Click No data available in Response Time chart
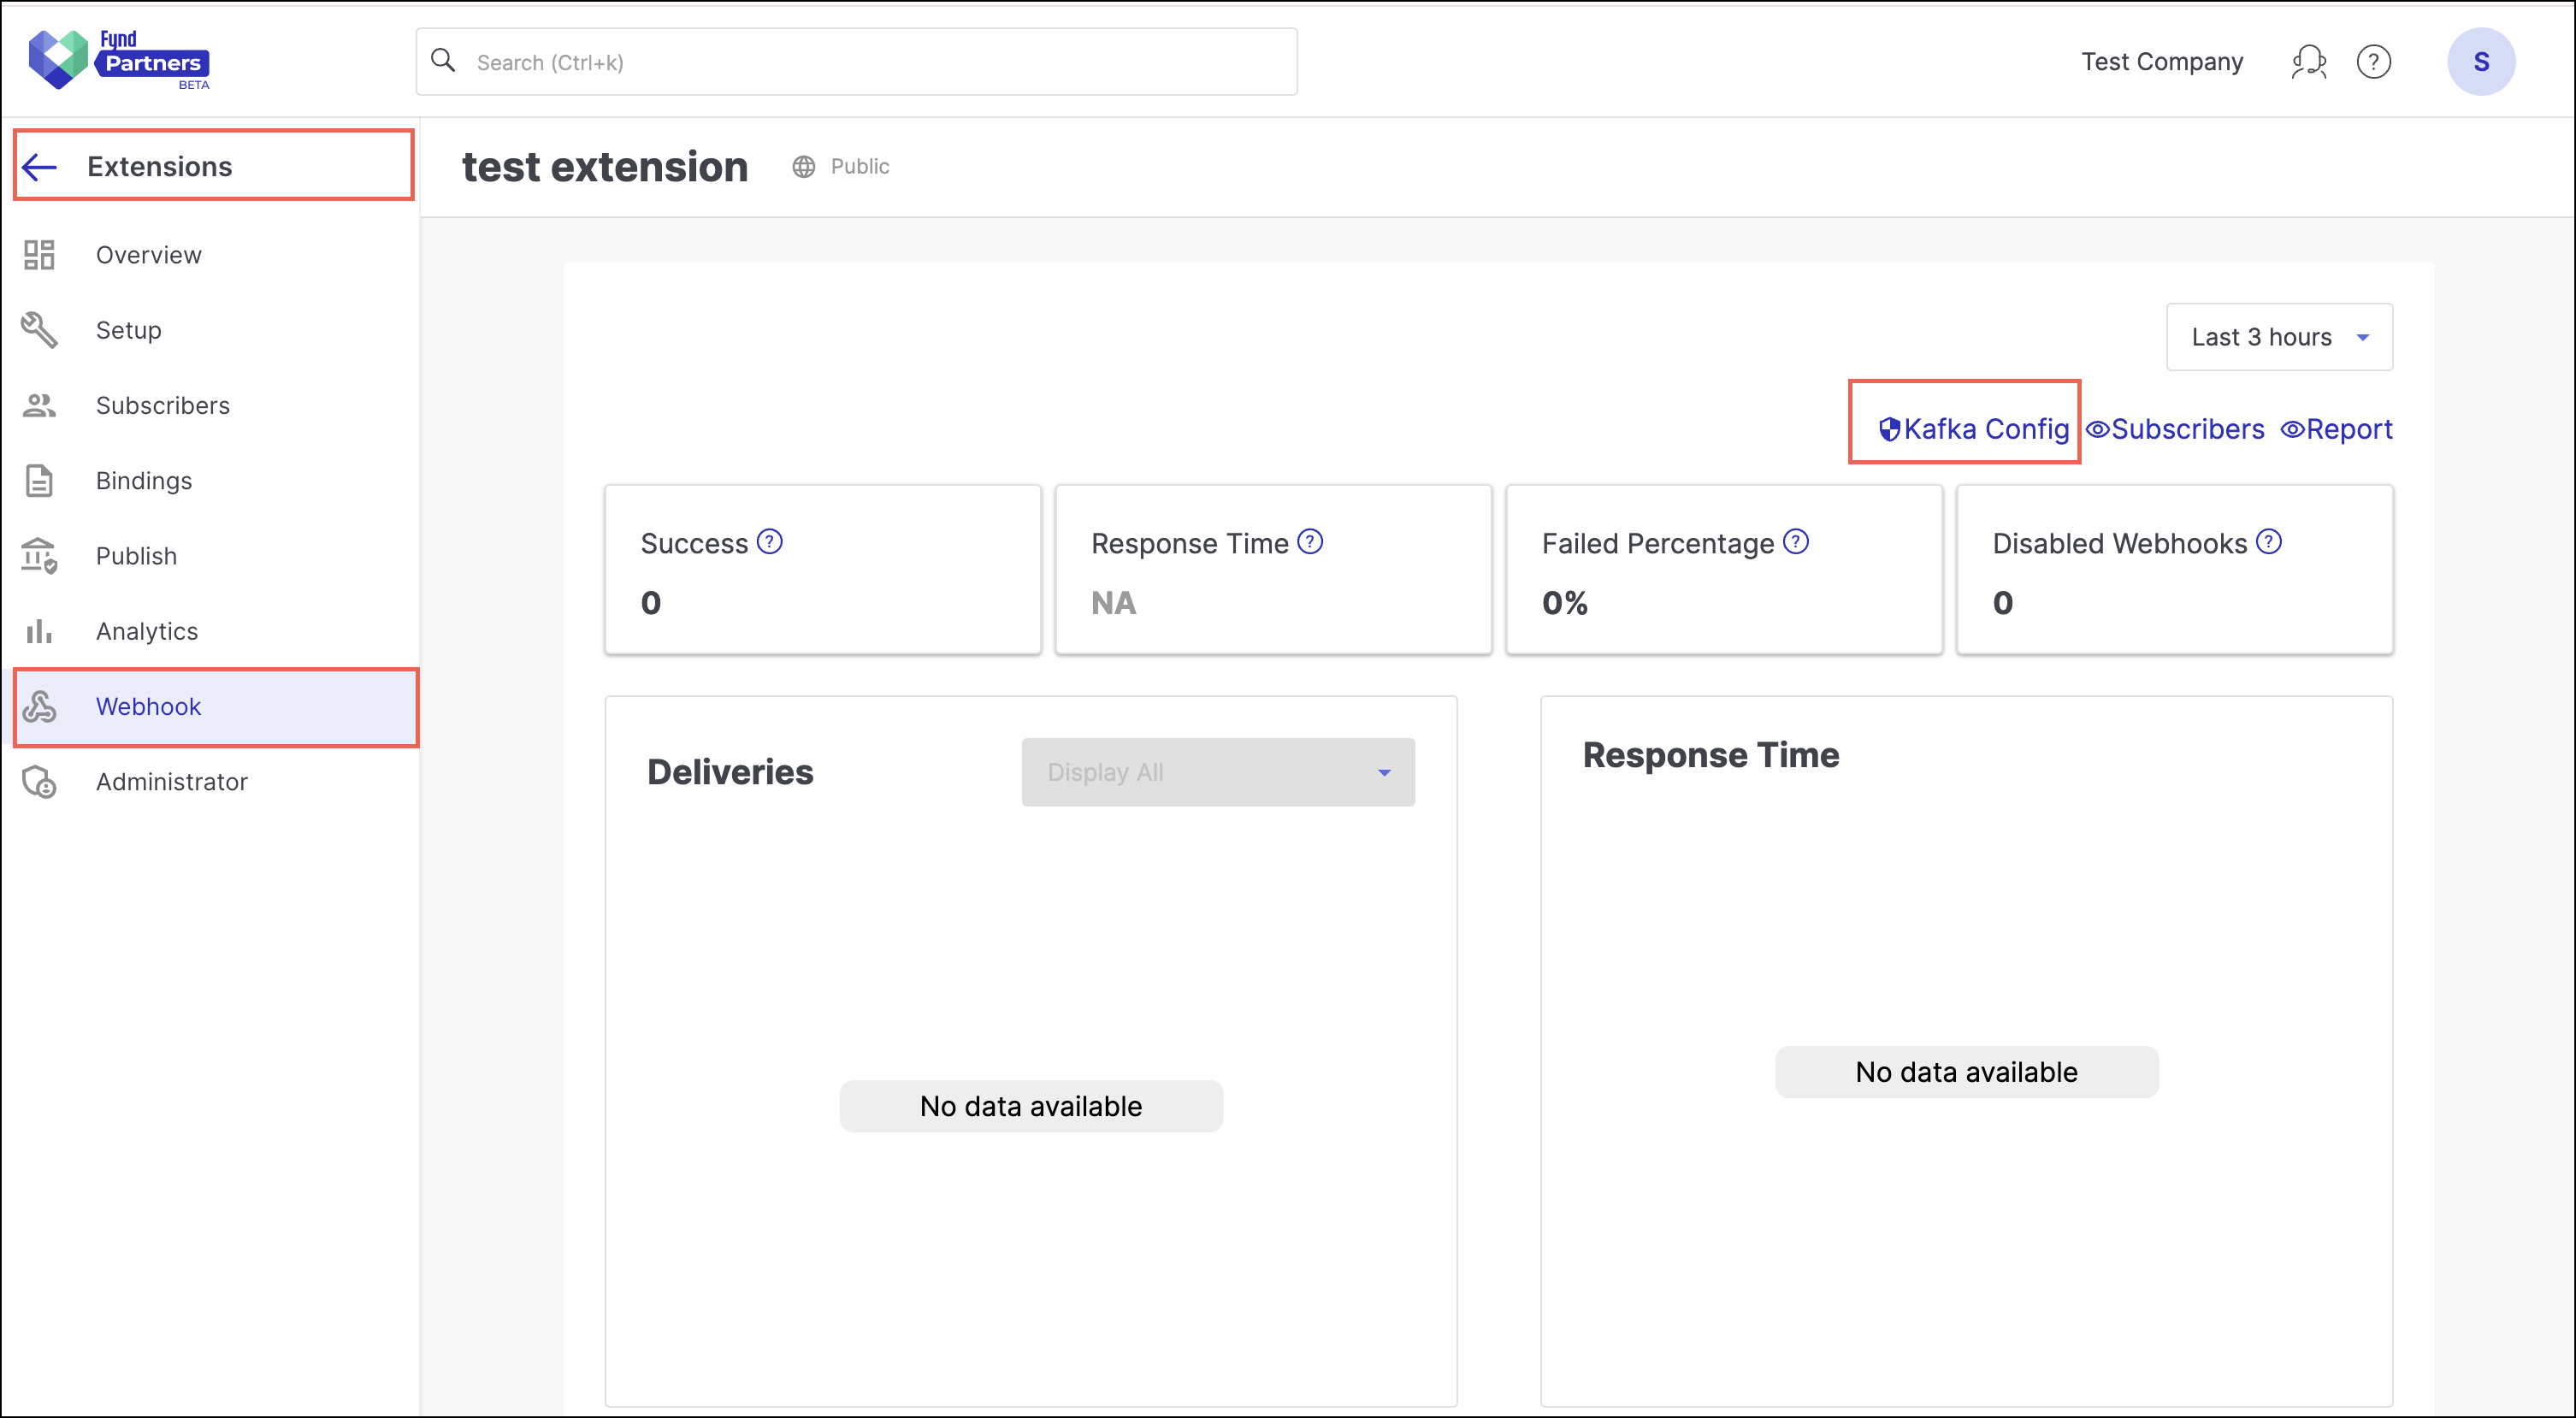Screen dimensions: 2576x1418 coord(1967,1072)
